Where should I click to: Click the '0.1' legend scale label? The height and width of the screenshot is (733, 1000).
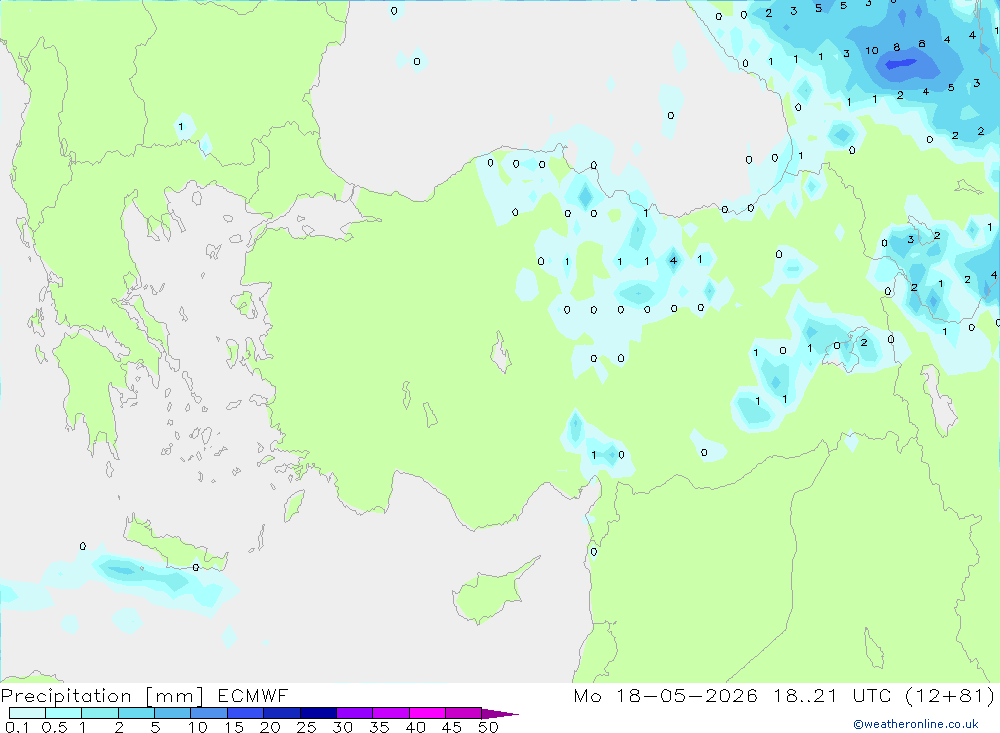17,727
